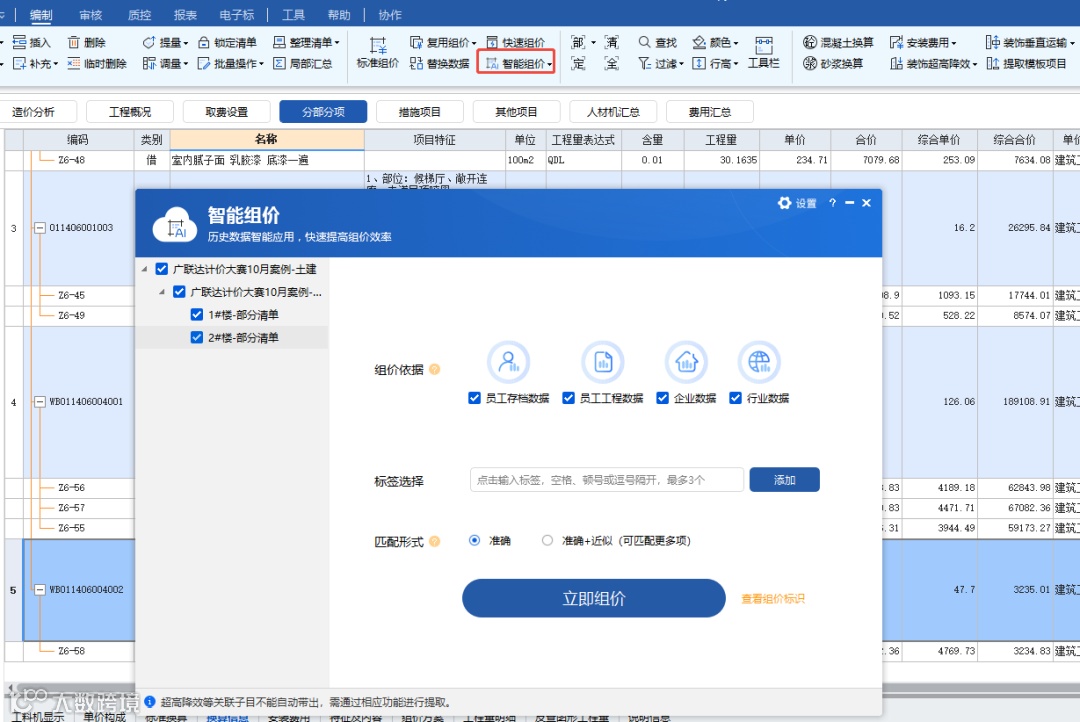Open the 工具栏 toolbar tool
The width and height of the screenshot is (1080, 722).
pyautogui.click(x=764, y=53)
